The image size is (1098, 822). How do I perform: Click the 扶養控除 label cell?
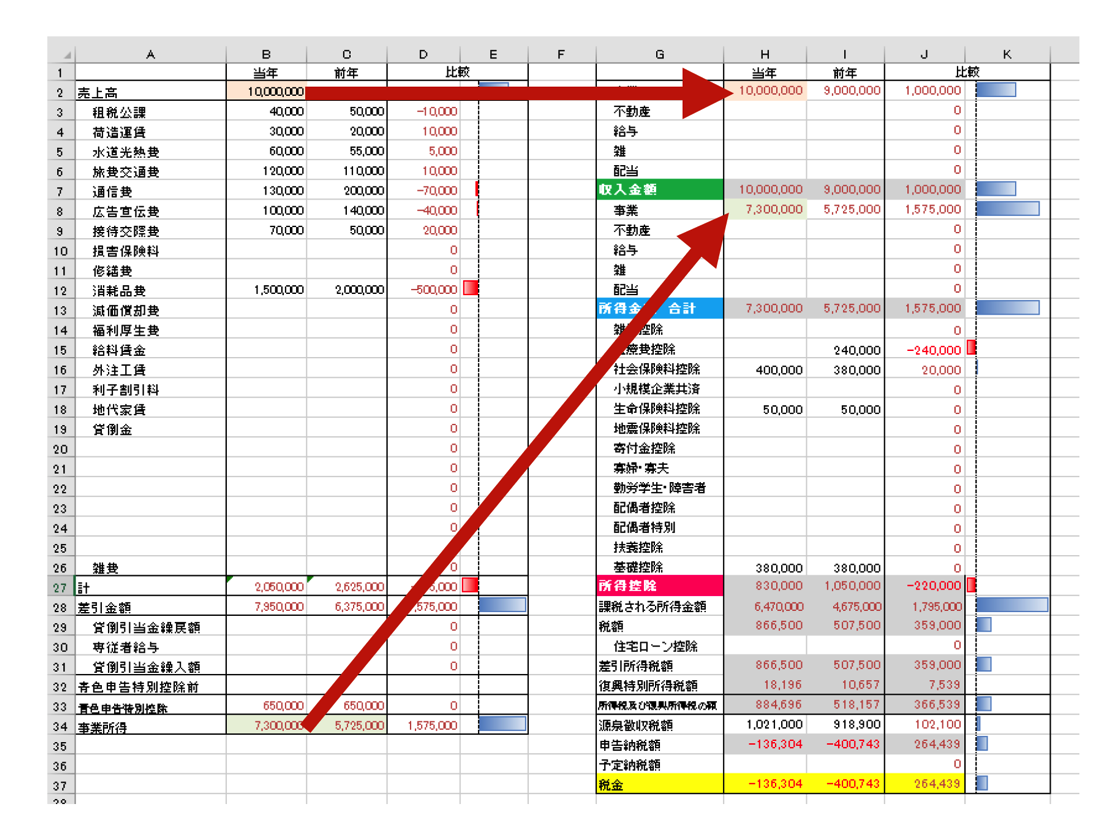[x=660, y=547]
